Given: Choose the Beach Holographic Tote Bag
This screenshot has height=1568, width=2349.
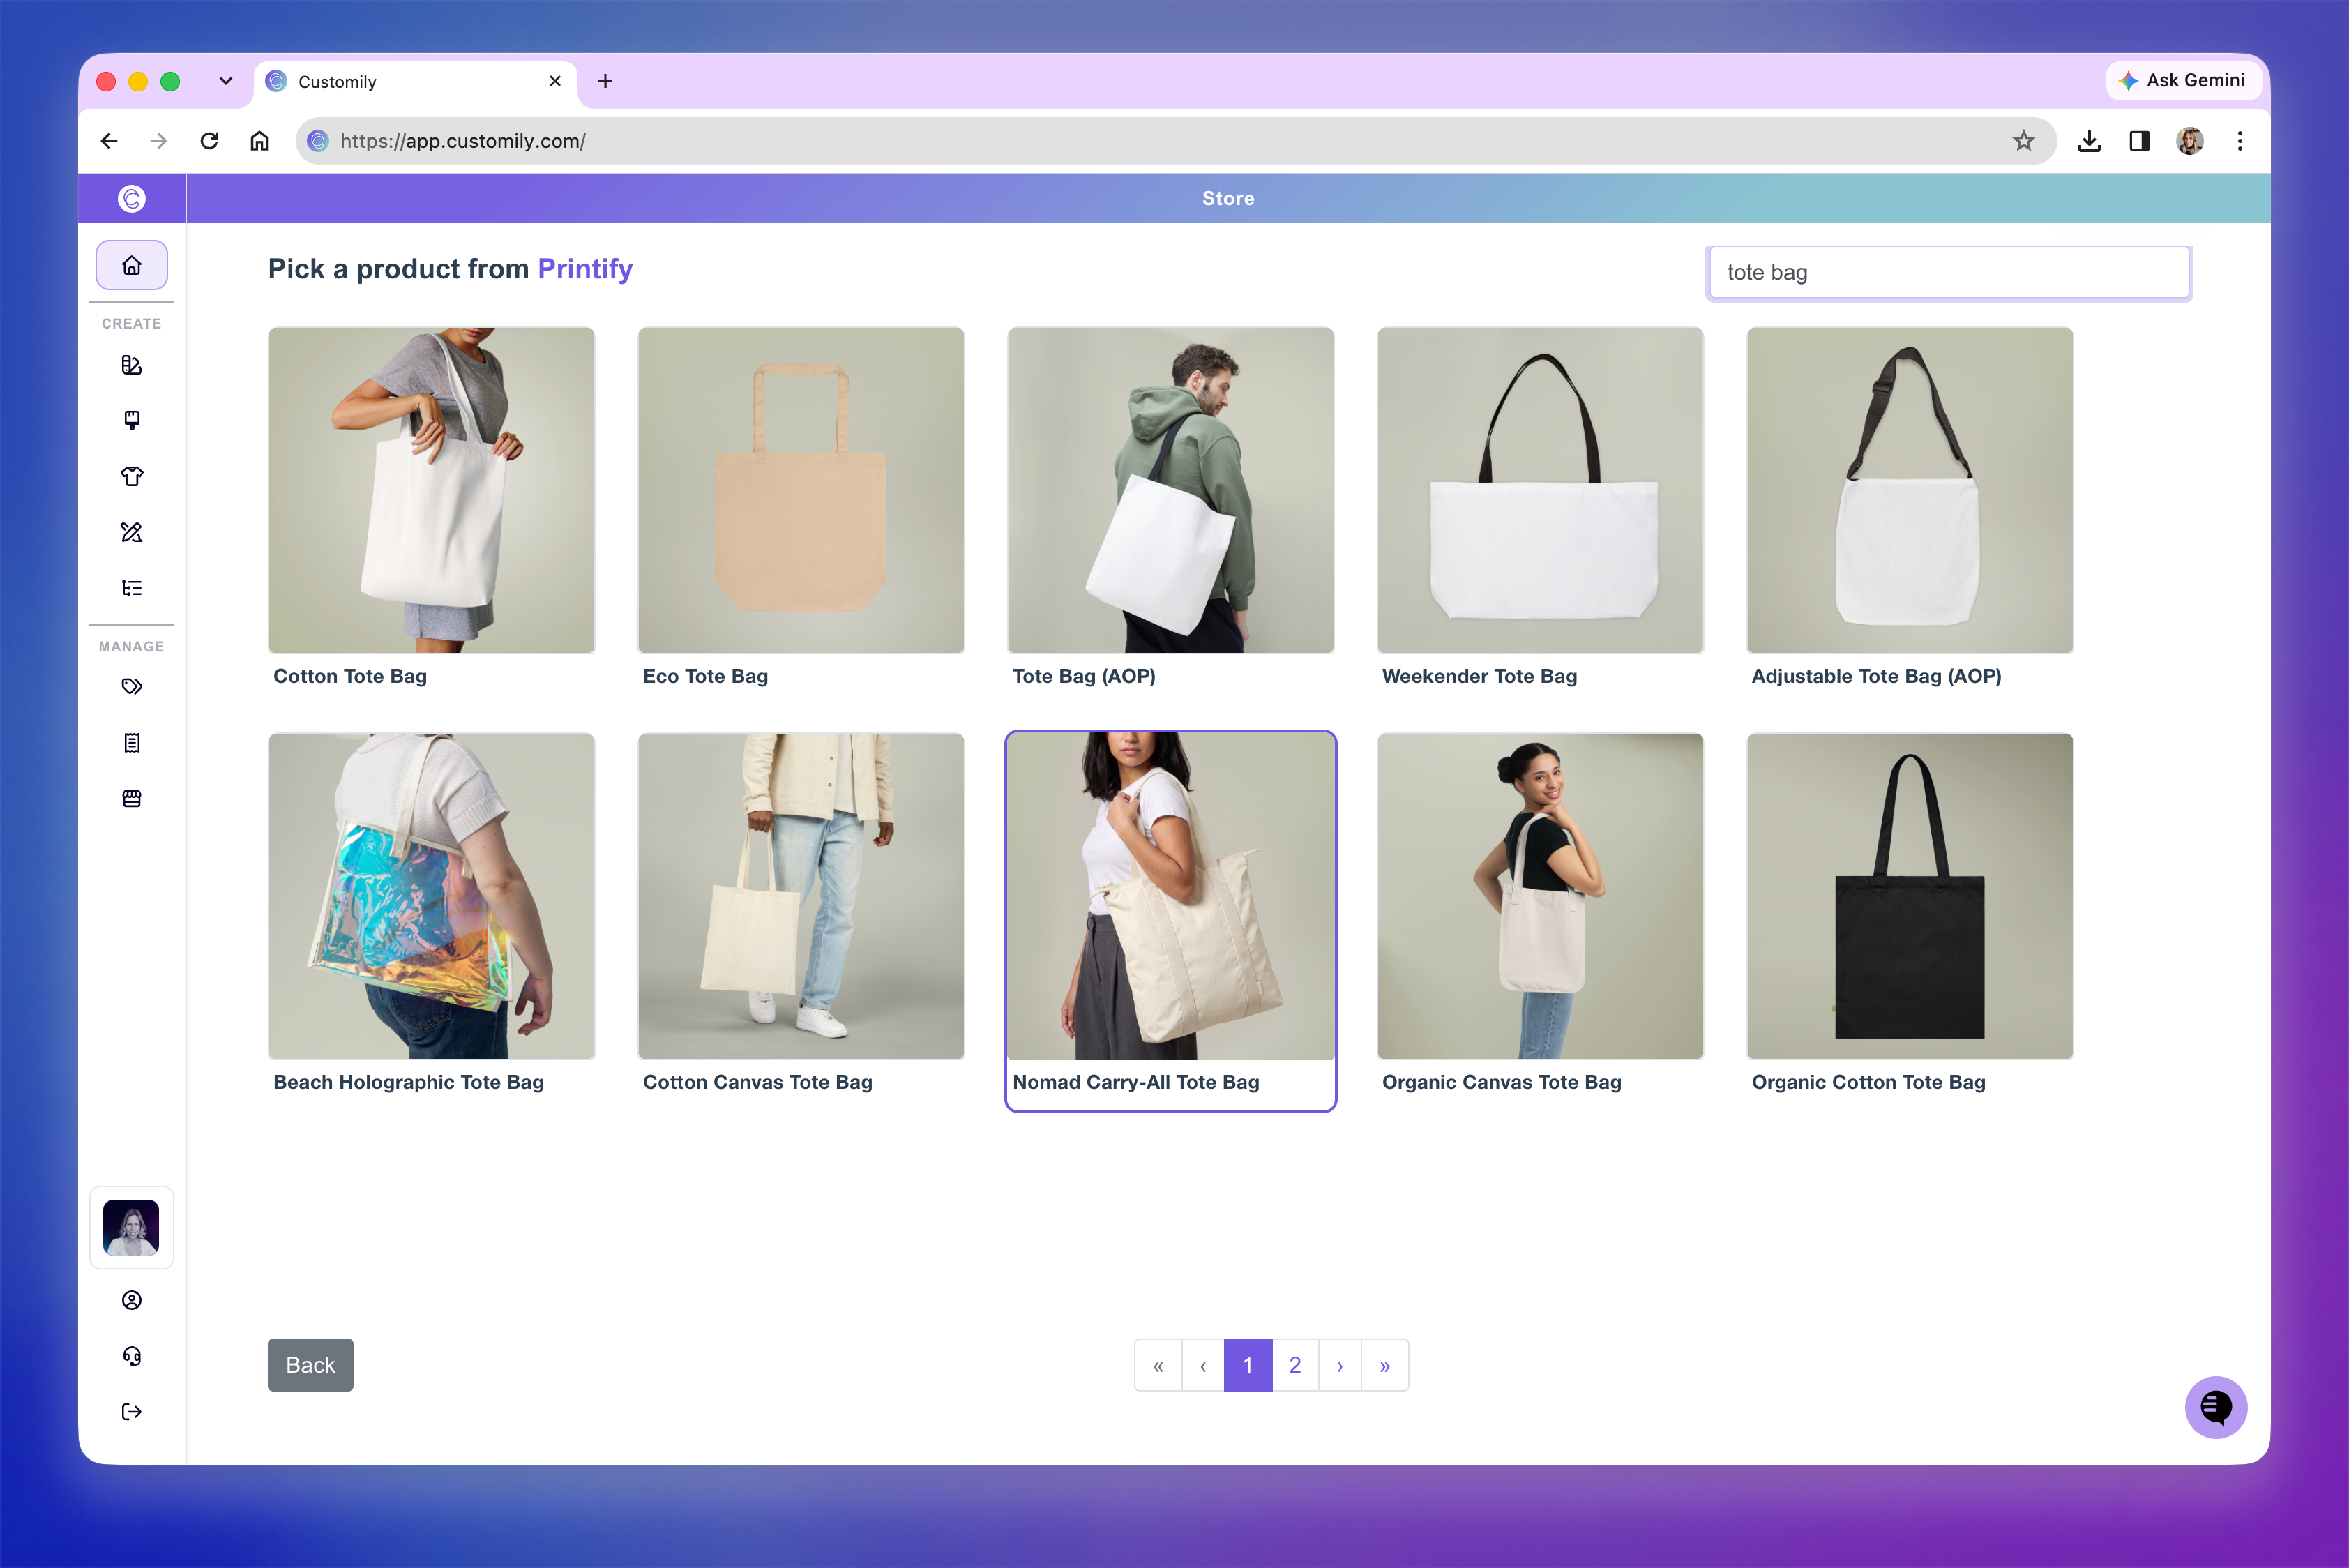Looking at the screenshot, I should 431,915.
